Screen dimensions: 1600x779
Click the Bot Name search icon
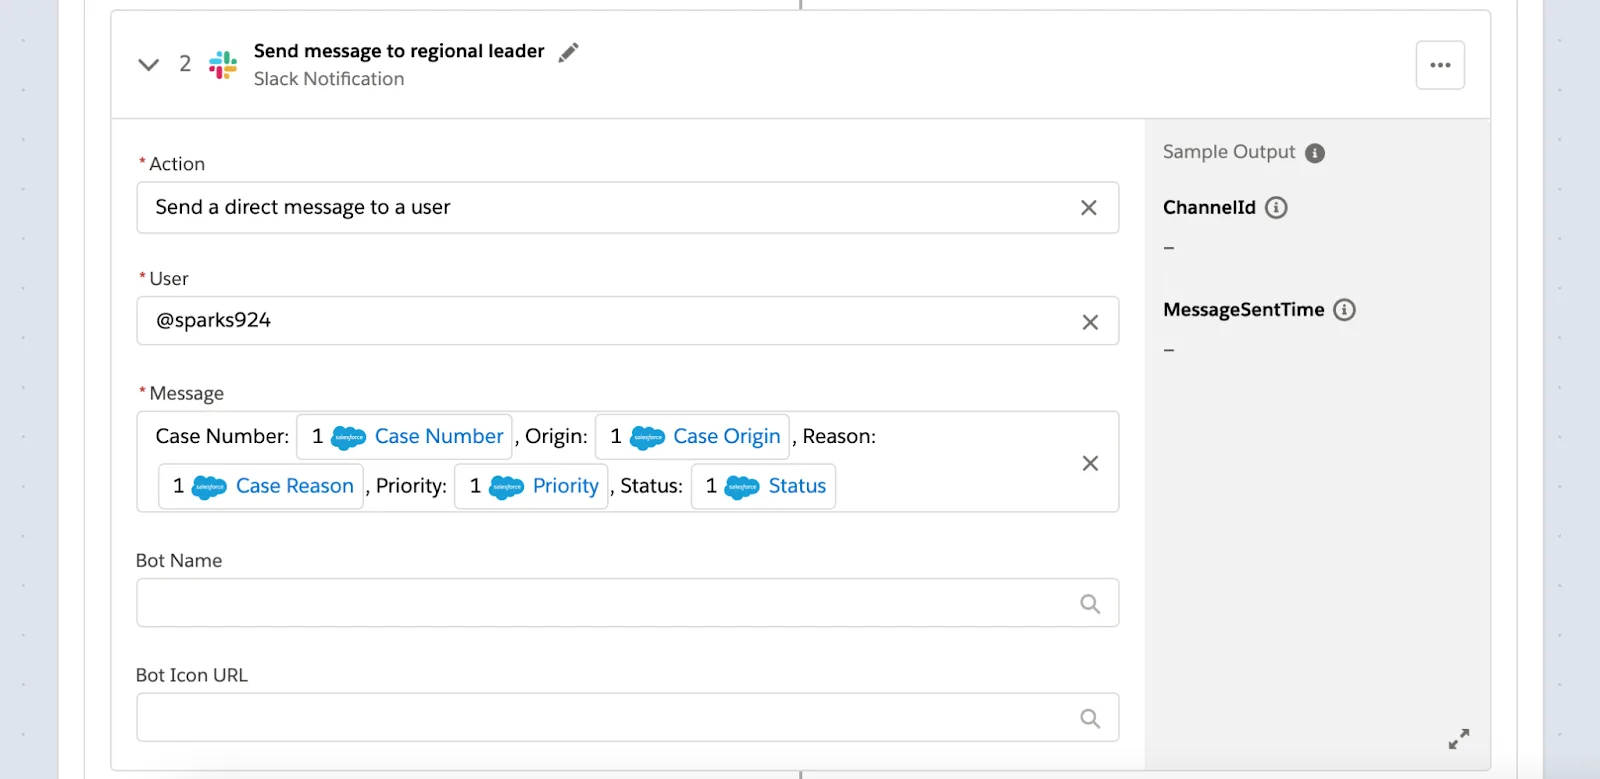[x=1090, y=604]
